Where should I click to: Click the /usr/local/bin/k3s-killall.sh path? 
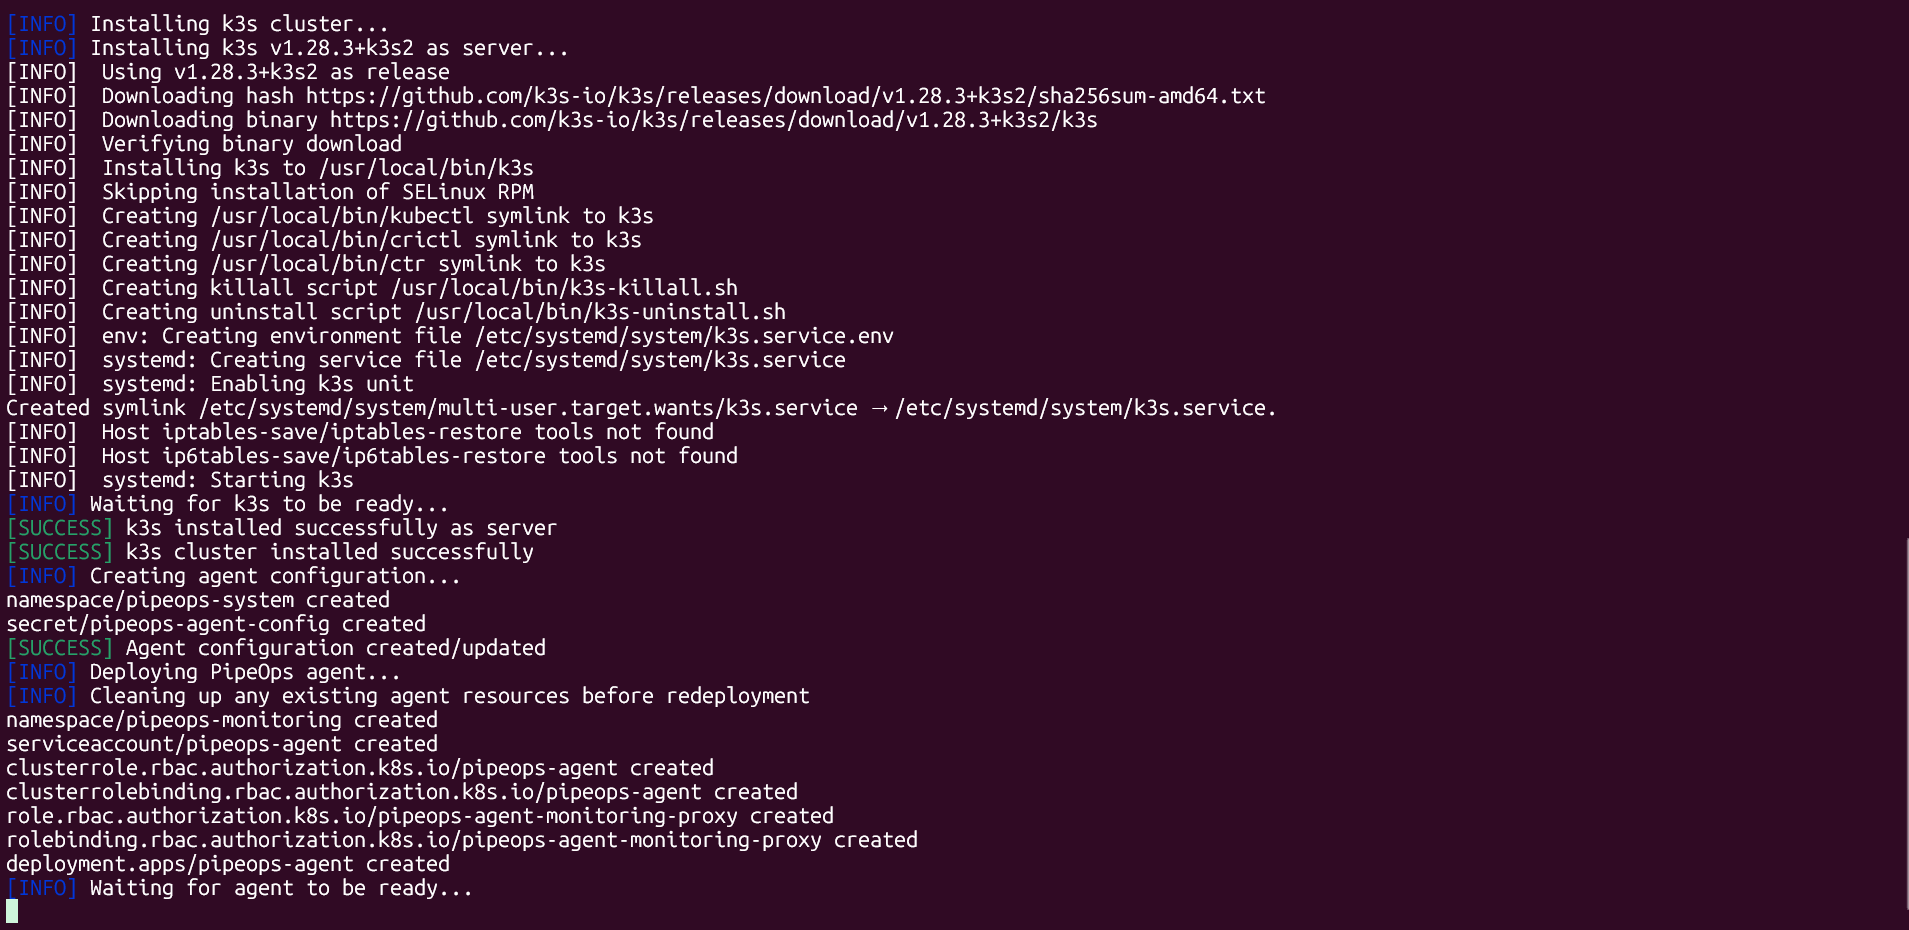pyautogui.click(x=564, y=288)
